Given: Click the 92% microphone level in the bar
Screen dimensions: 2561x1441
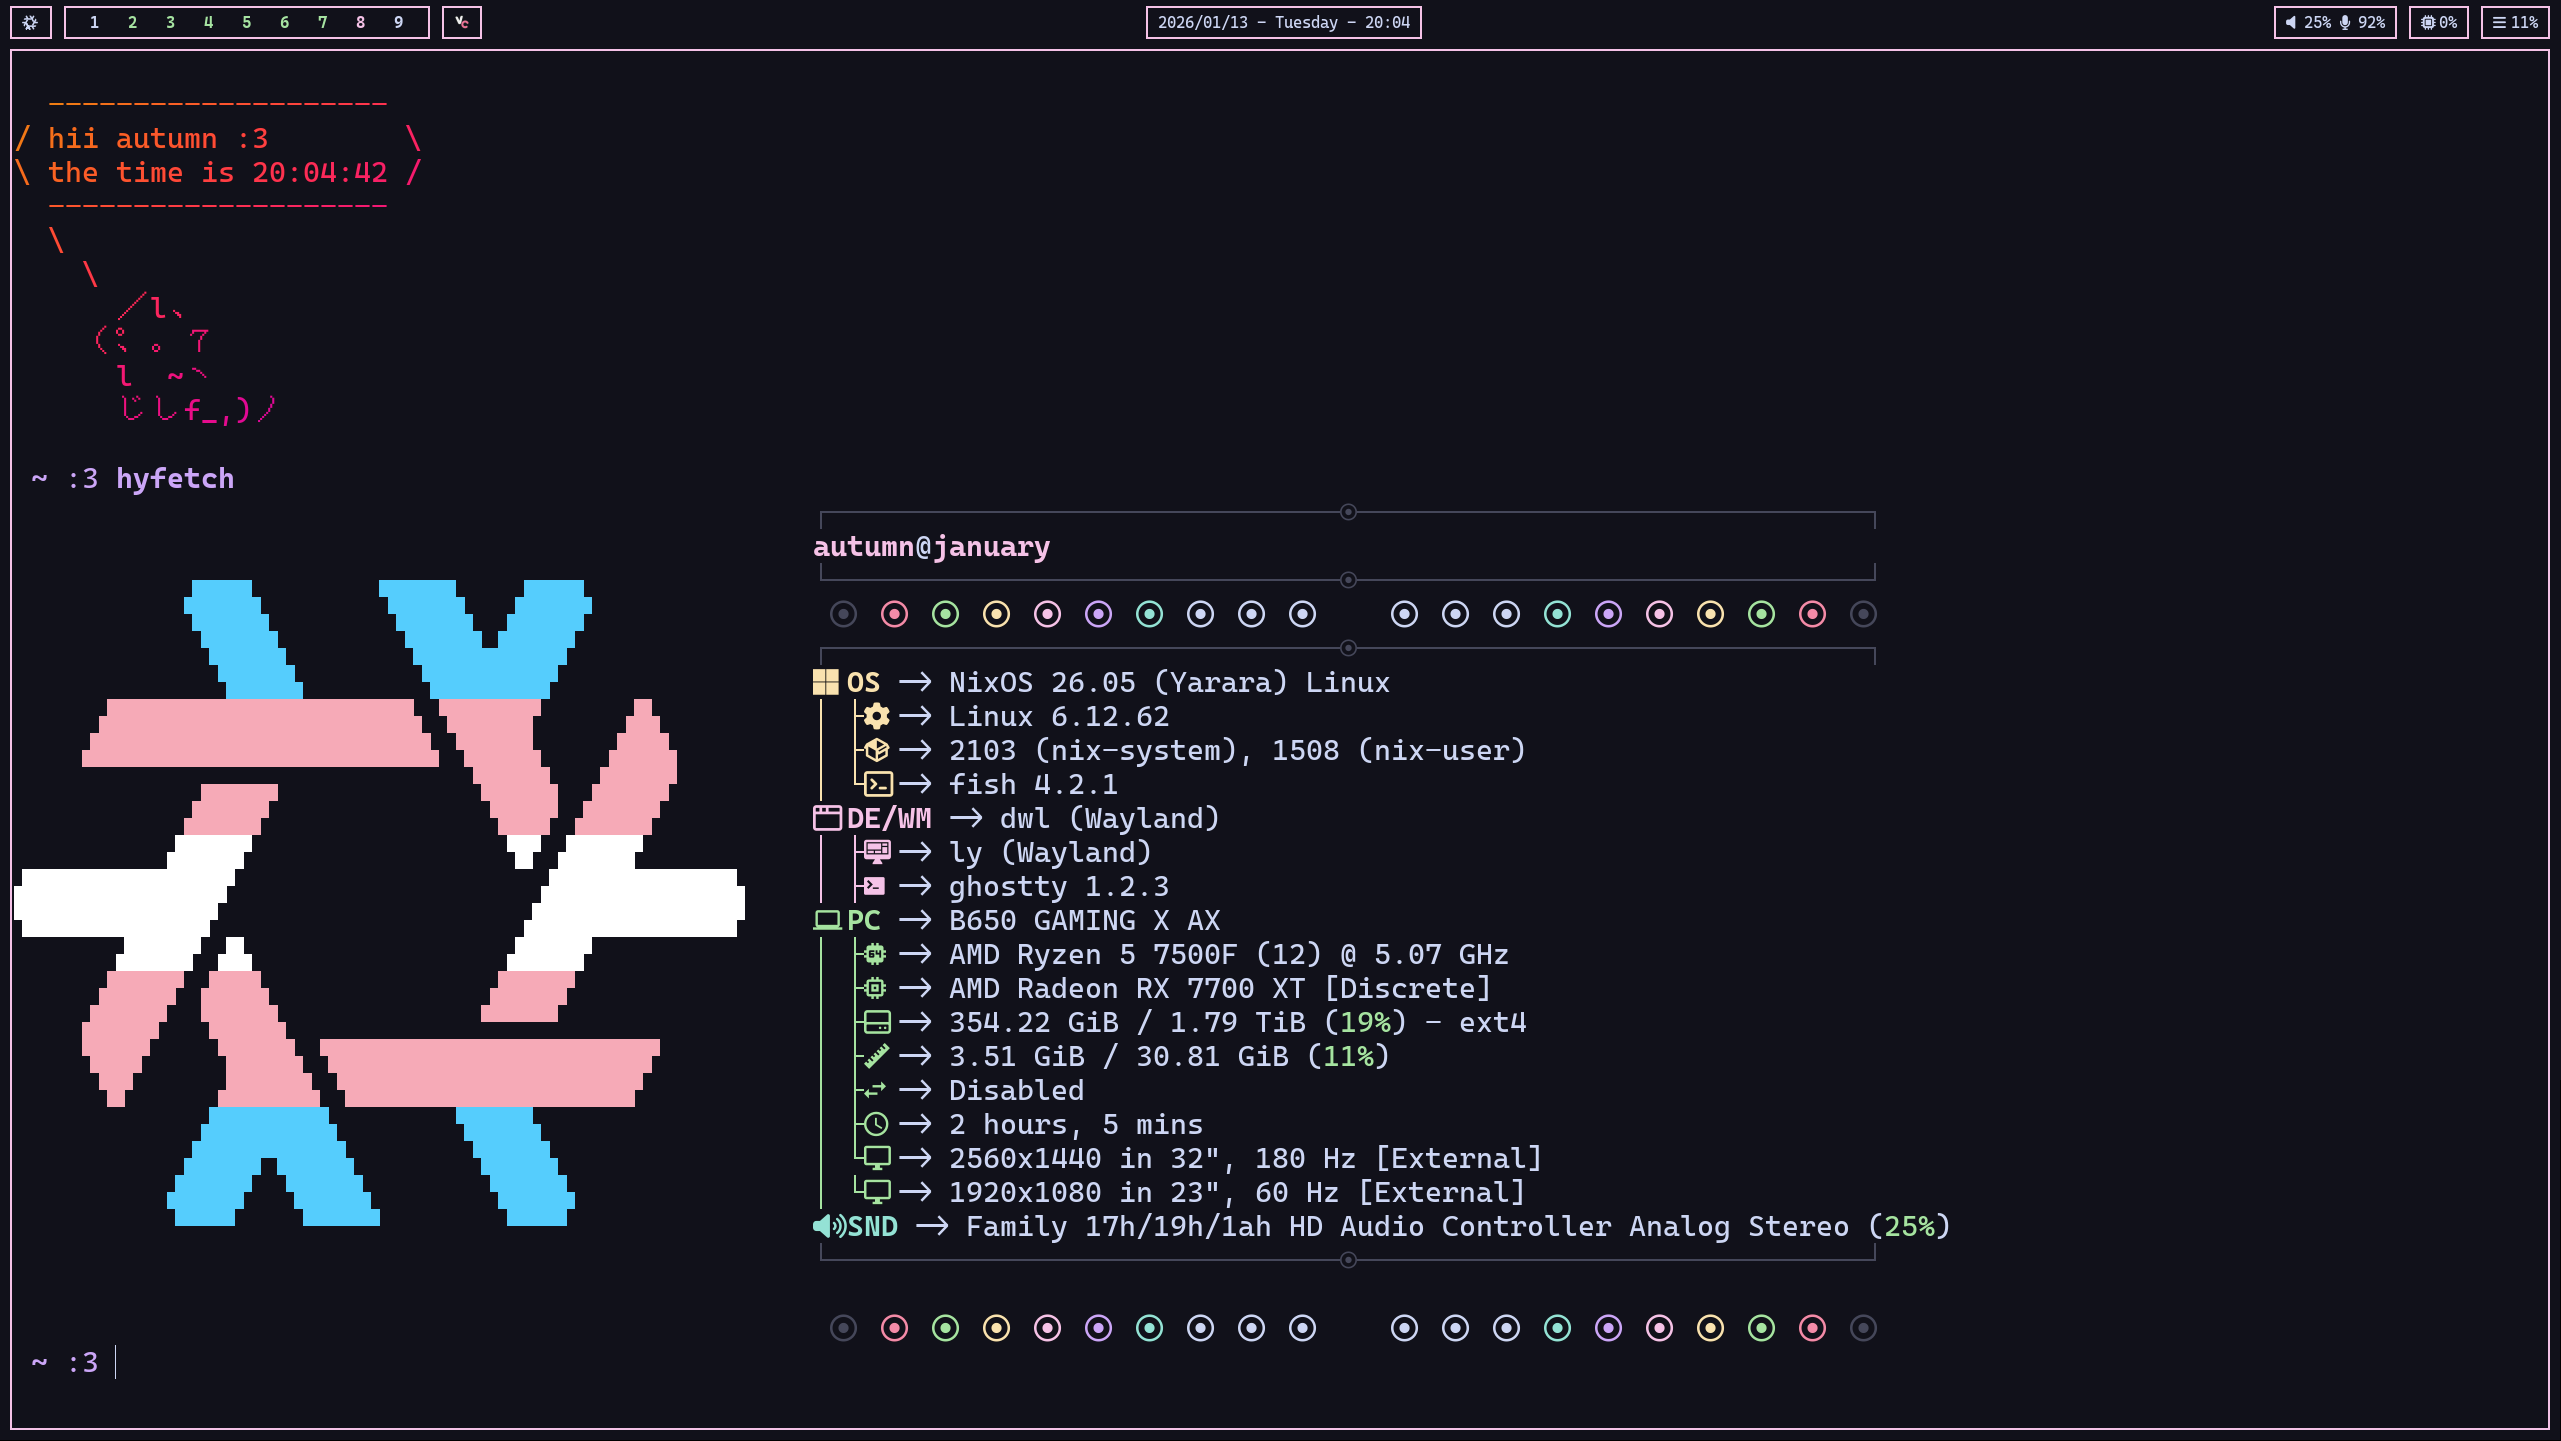Looking at the screenshot, I should [x=2371, y=22].
